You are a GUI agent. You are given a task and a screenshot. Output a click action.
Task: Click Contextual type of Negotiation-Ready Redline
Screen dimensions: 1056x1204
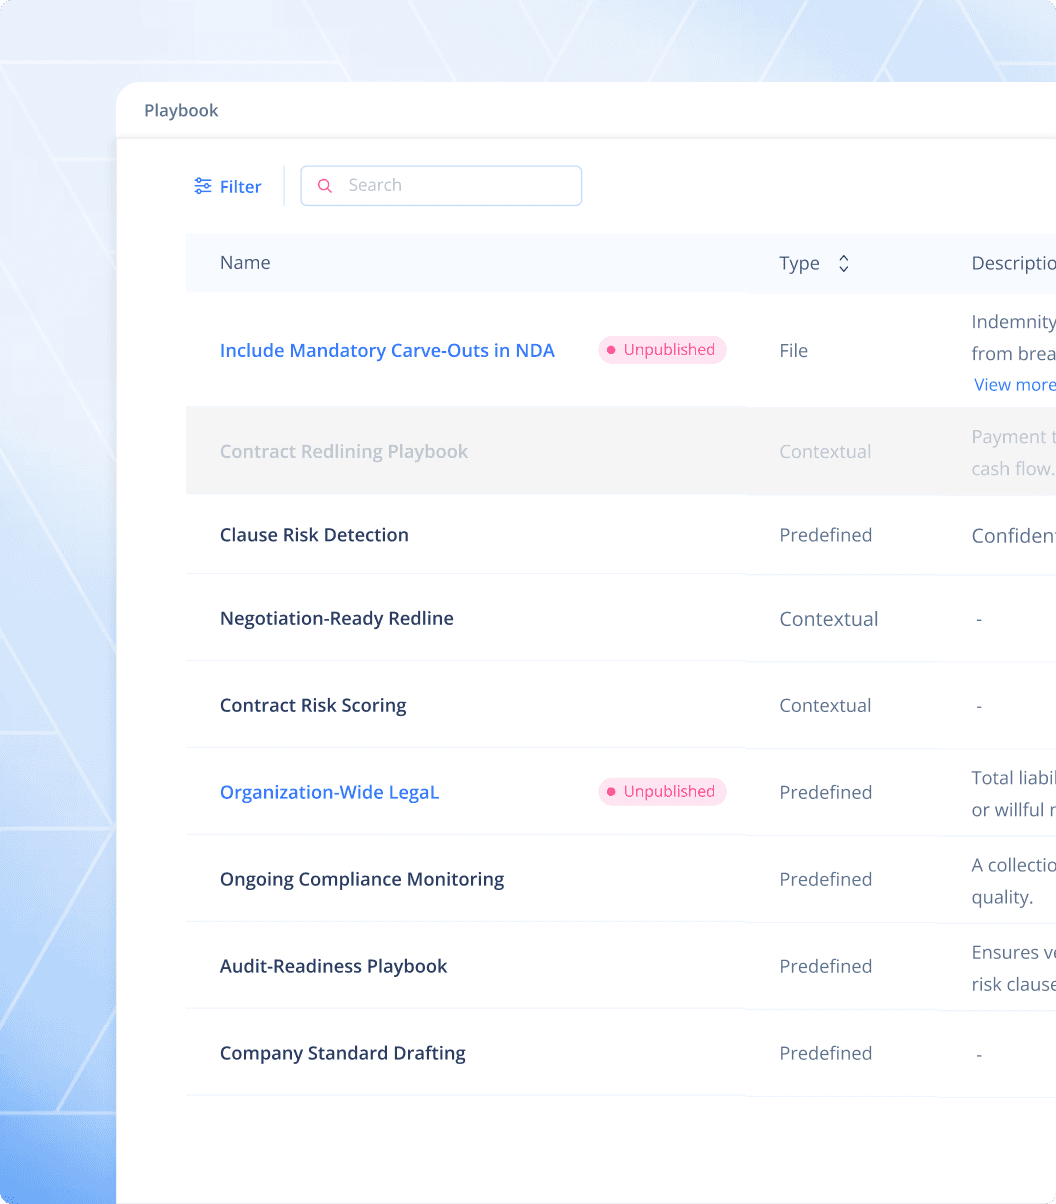coord(828,619)
